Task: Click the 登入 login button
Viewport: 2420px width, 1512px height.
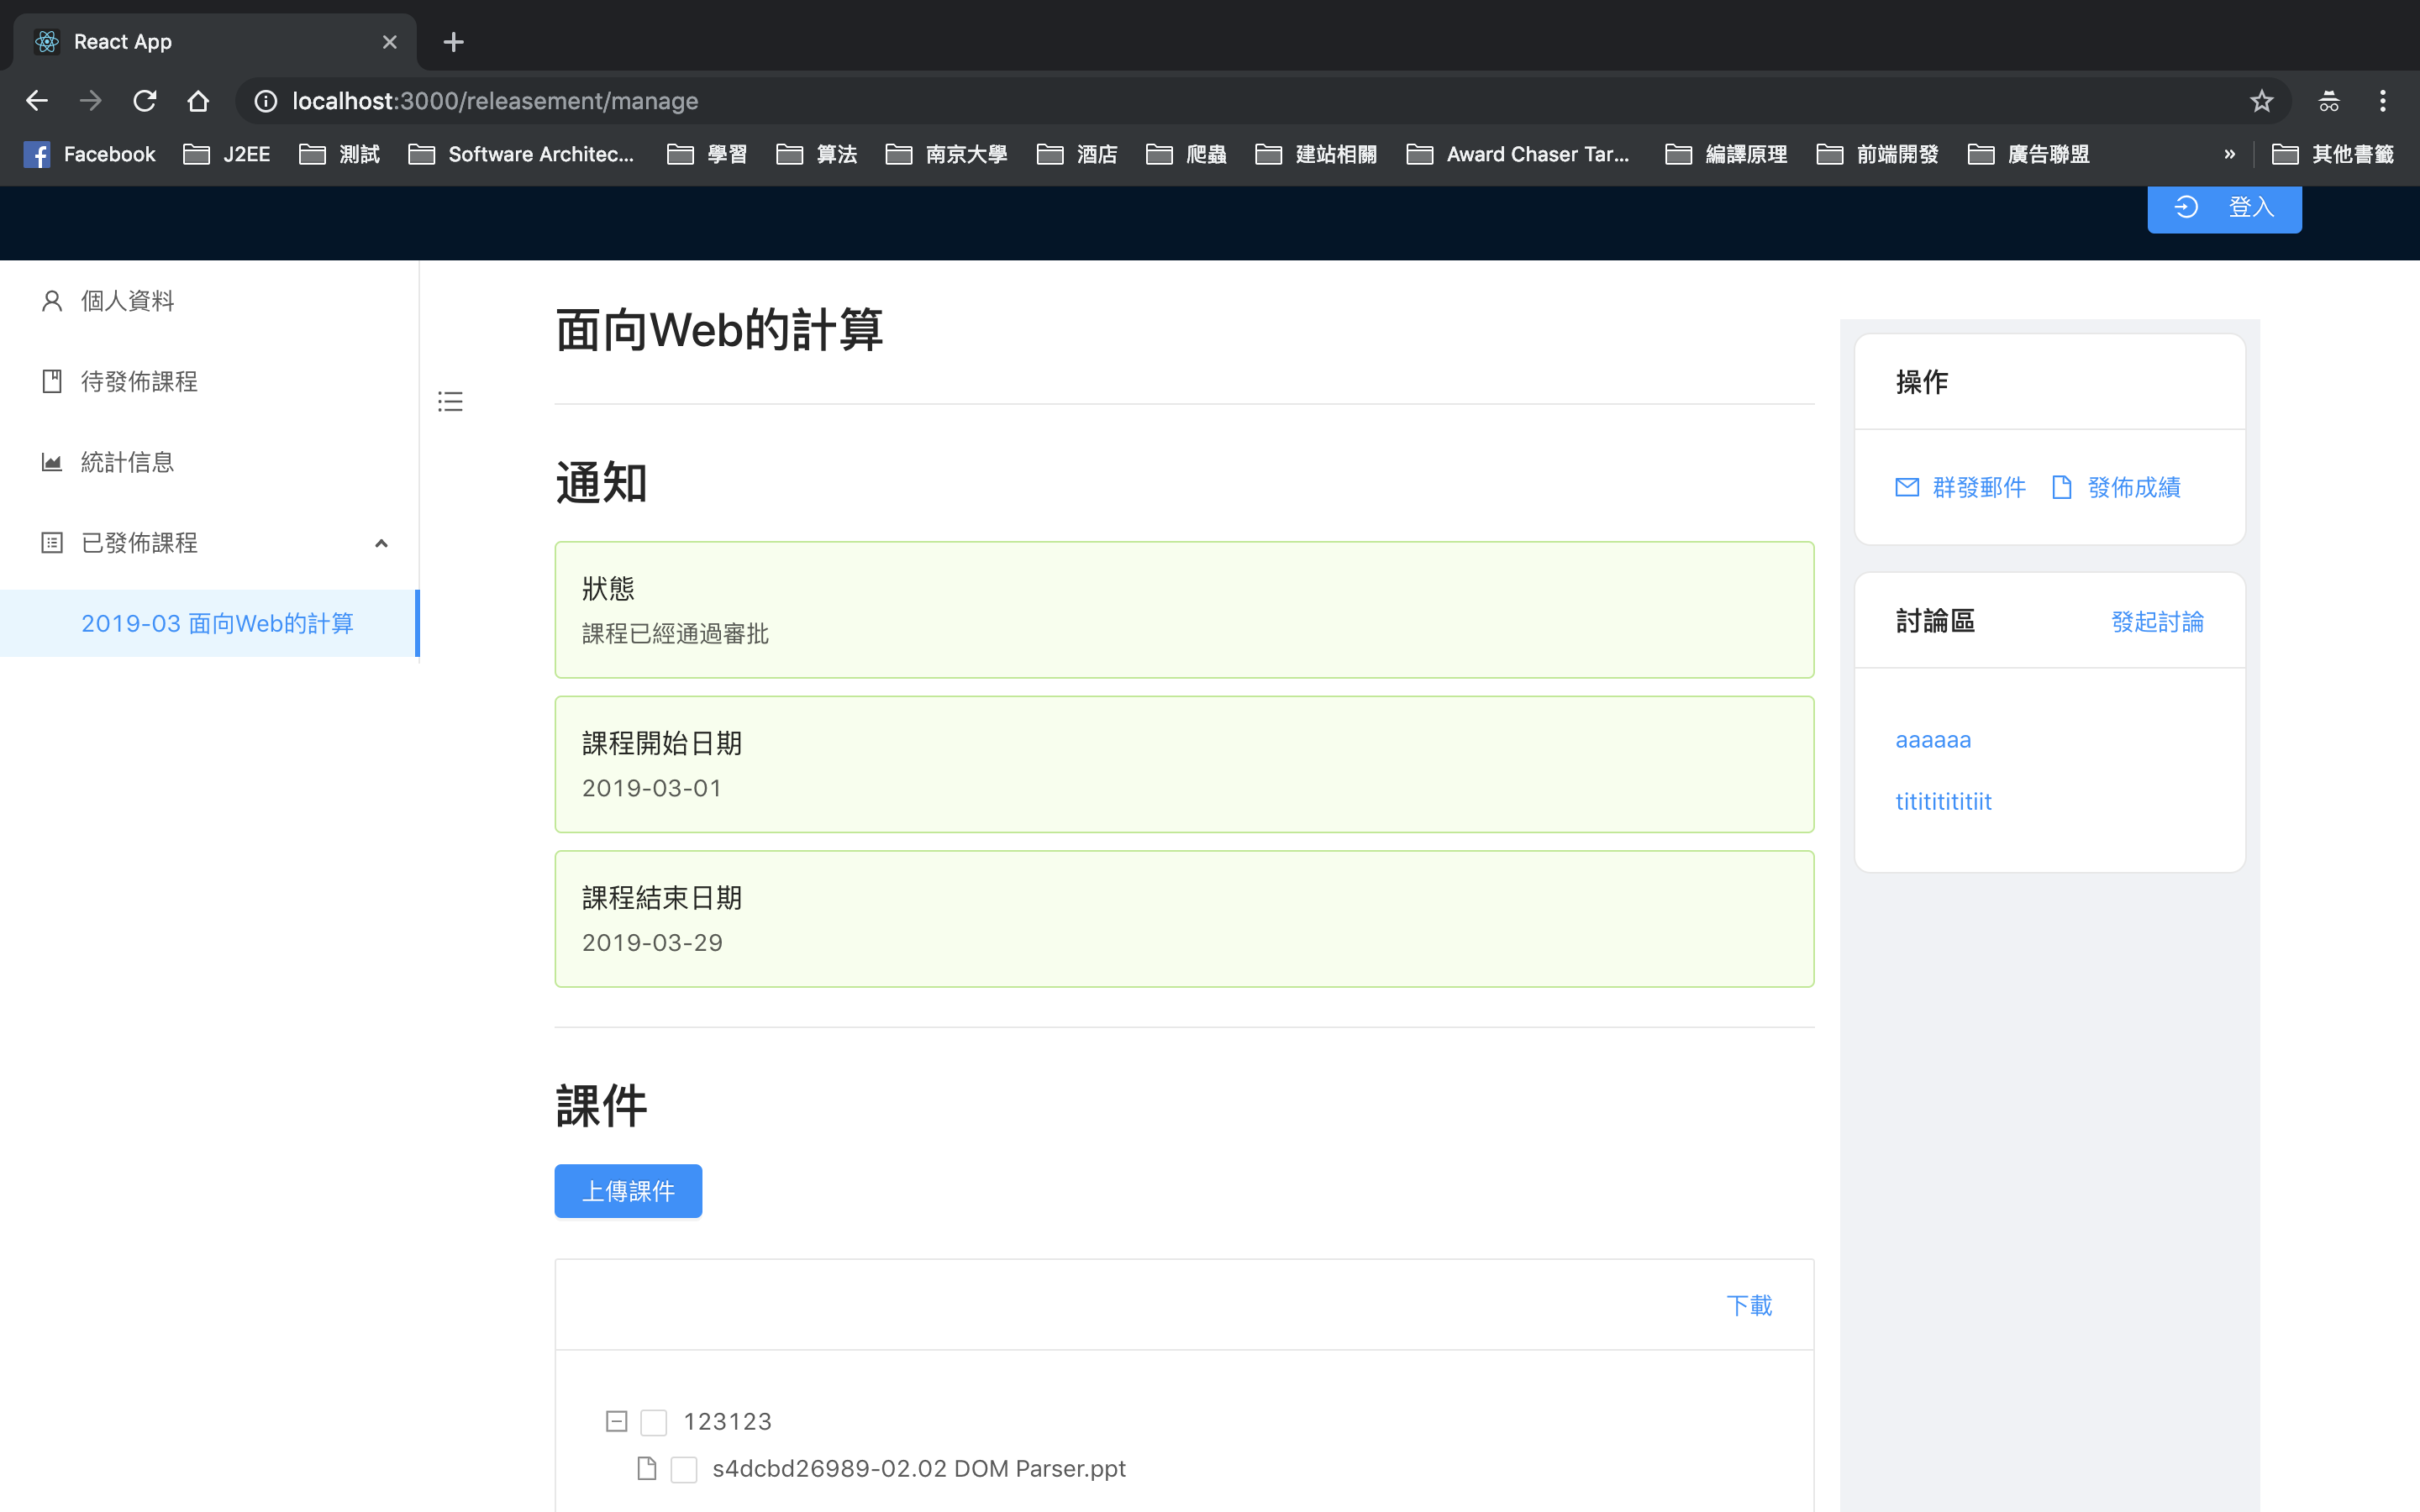Action: coord(2224,207)
